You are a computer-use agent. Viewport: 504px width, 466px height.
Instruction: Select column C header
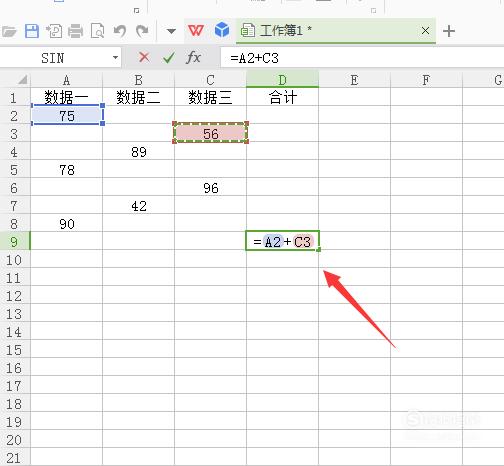[210, 80]
